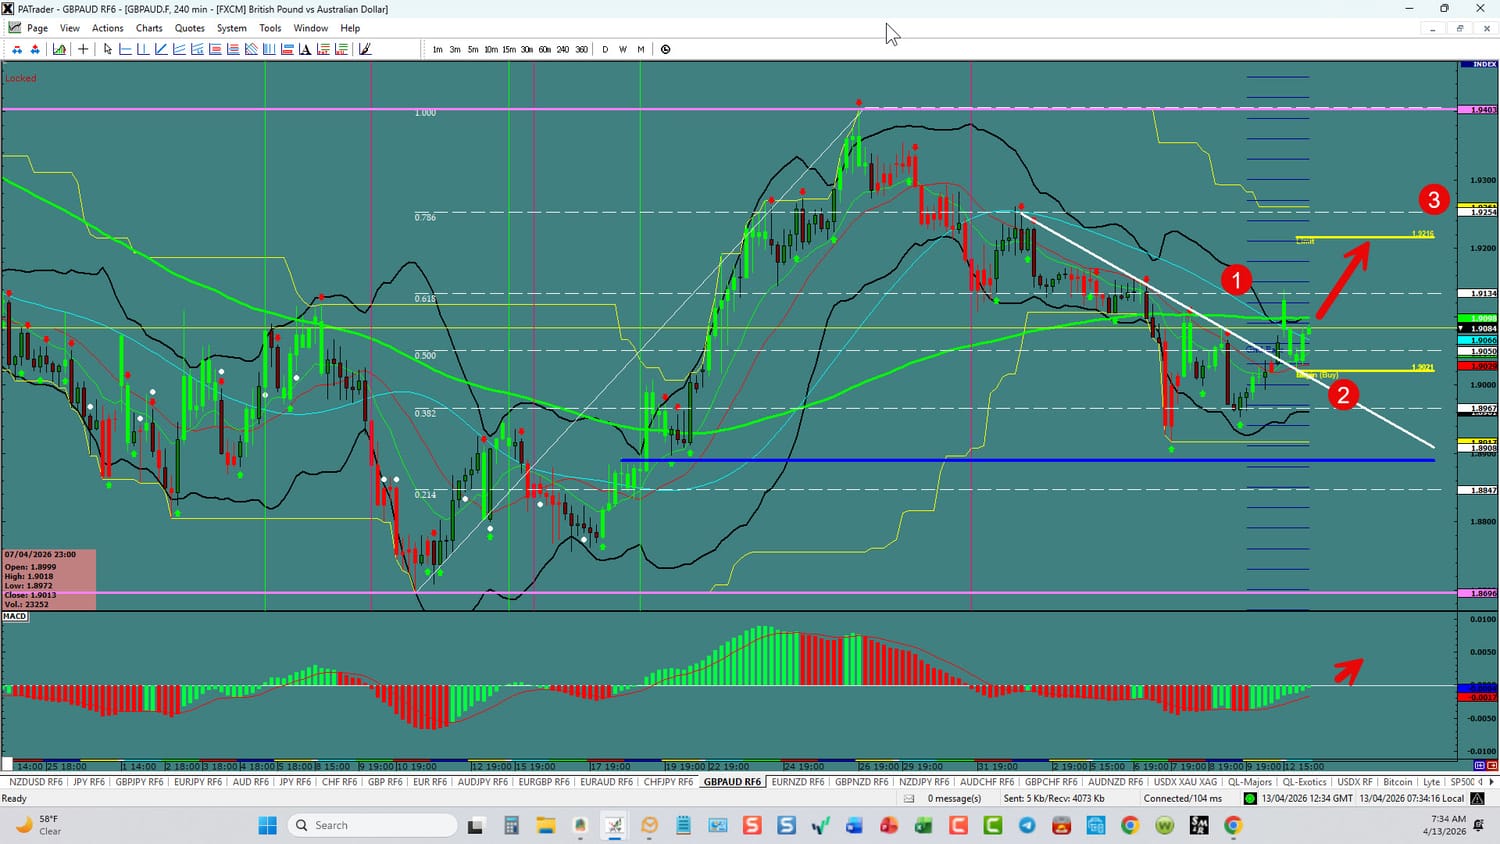Open the Windows Start menu
Image resolution: width=1500 pixels, height=844 pixels.
267,825
